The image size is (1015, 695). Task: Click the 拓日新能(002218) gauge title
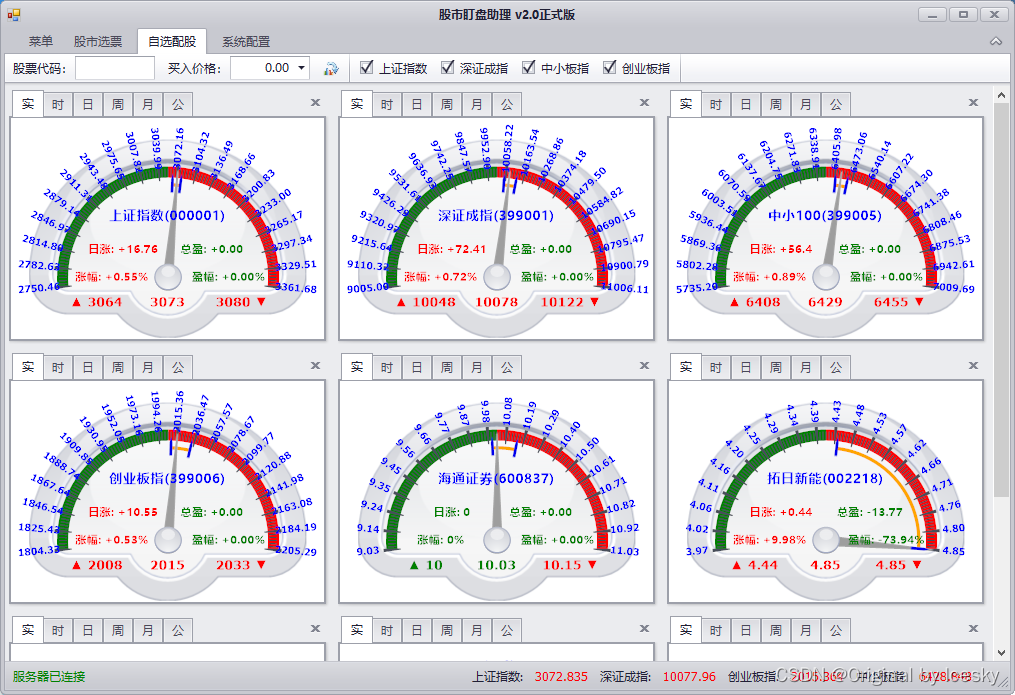point(825,478)
